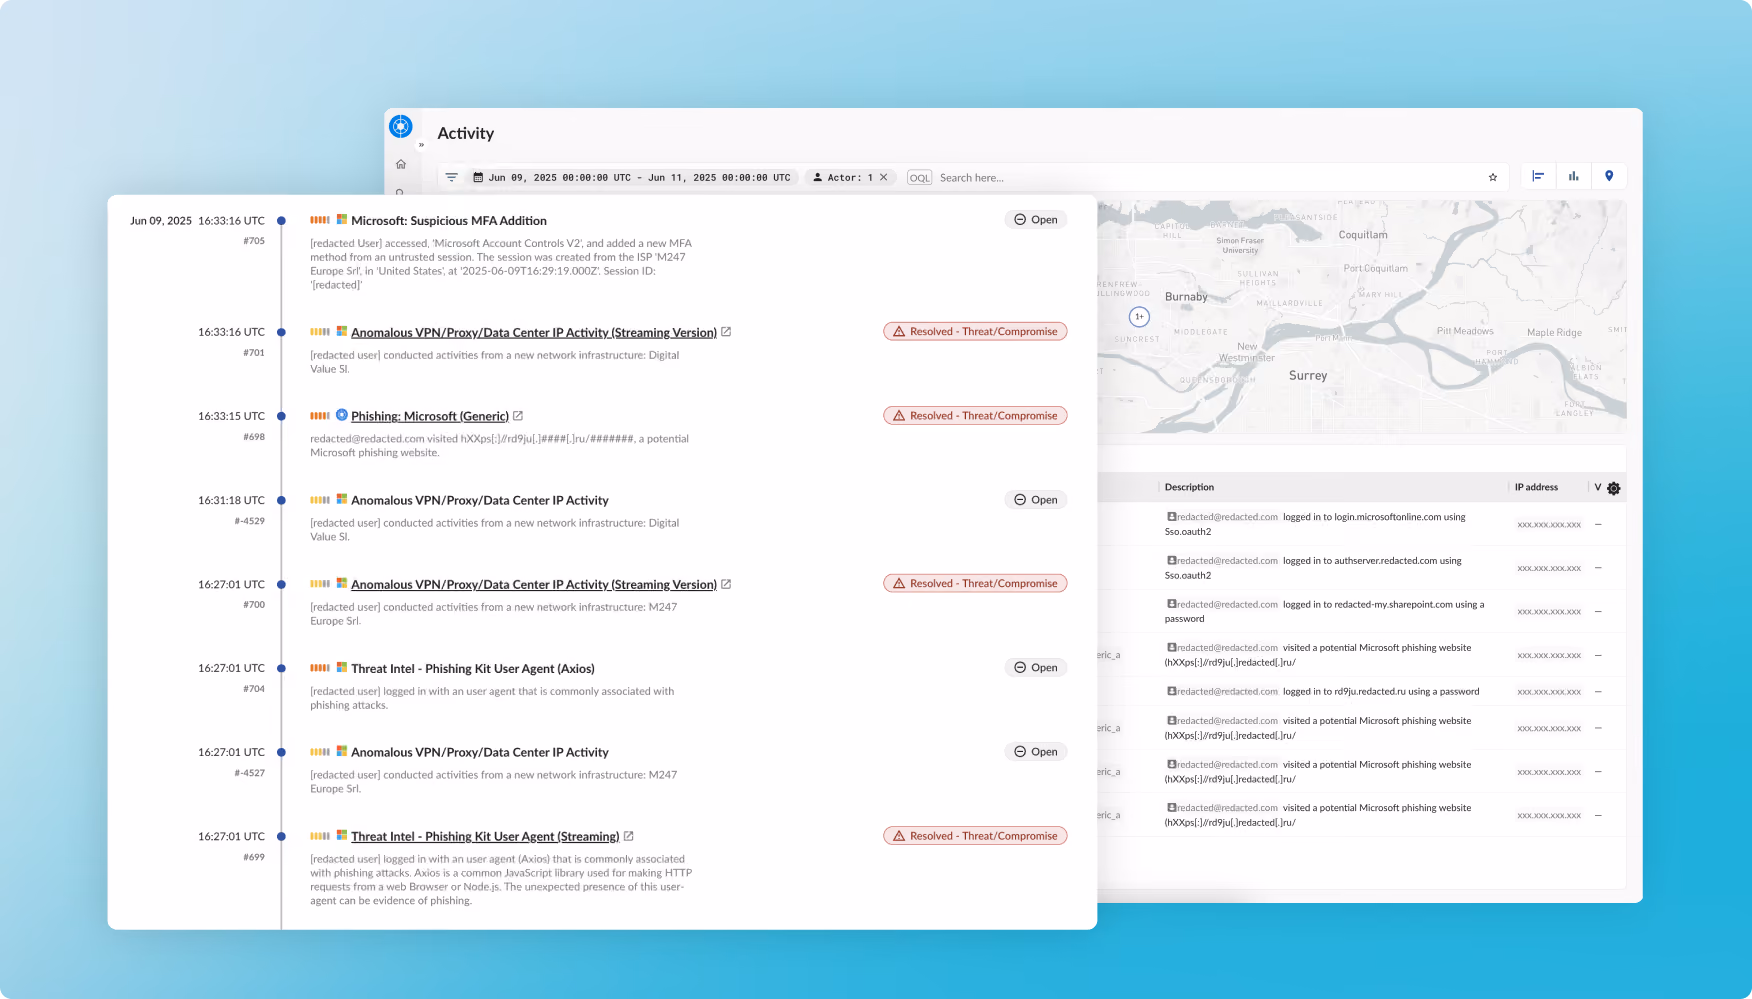The width and height of the screenshot is (1752, 999).
Task: Select timeline dot for Suspicious MFA Addition
Action: pos(281,221)
